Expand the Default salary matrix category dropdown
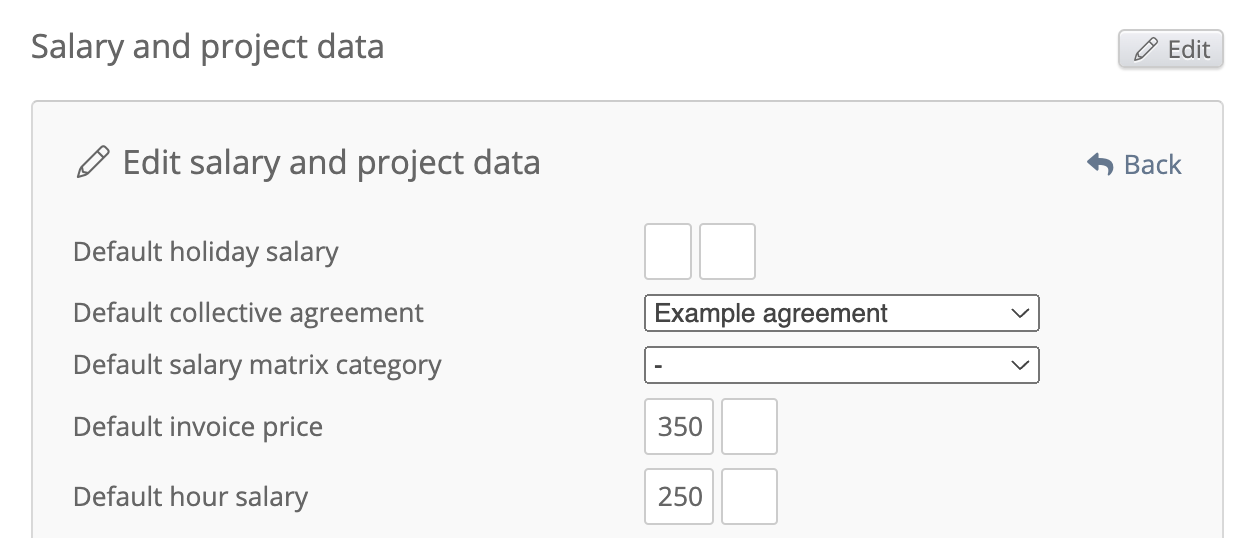 (x=841, y=365)
